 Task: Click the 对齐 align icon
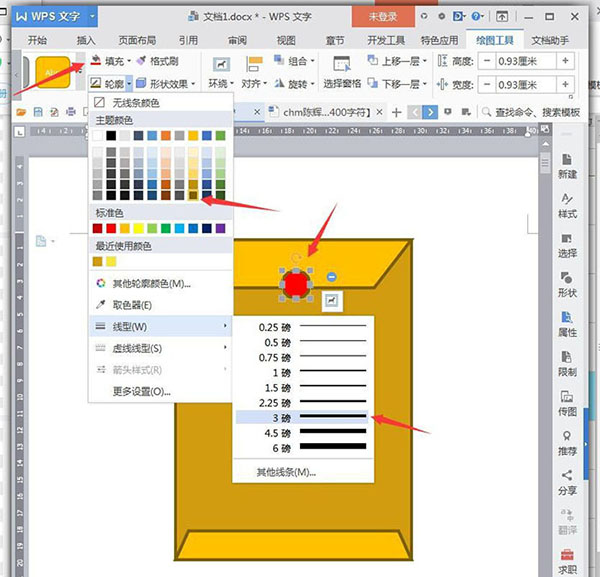[254, 64]
